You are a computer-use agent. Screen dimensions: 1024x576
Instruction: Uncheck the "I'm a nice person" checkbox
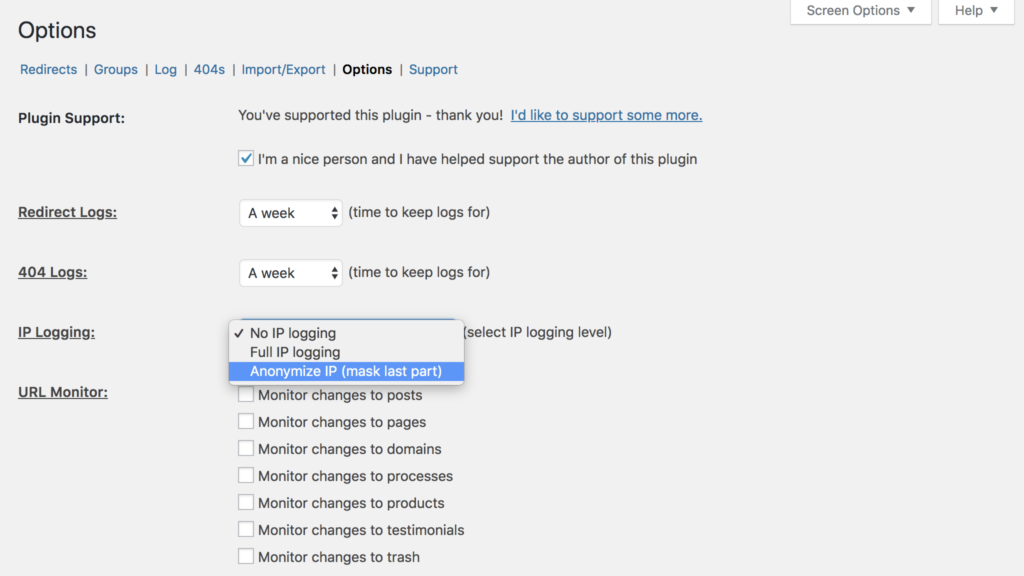(246, 158)
